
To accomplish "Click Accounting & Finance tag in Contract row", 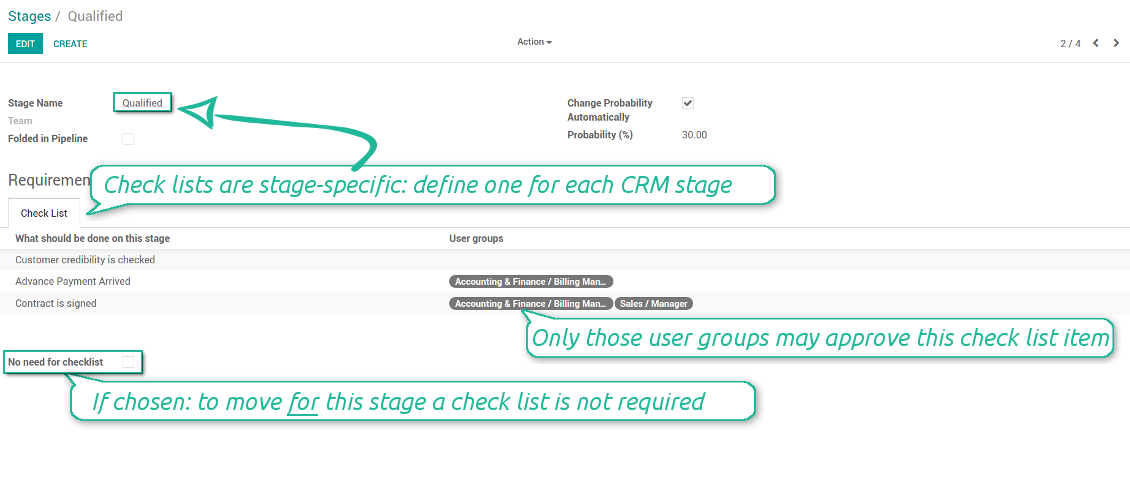I will tap(530, 304).
